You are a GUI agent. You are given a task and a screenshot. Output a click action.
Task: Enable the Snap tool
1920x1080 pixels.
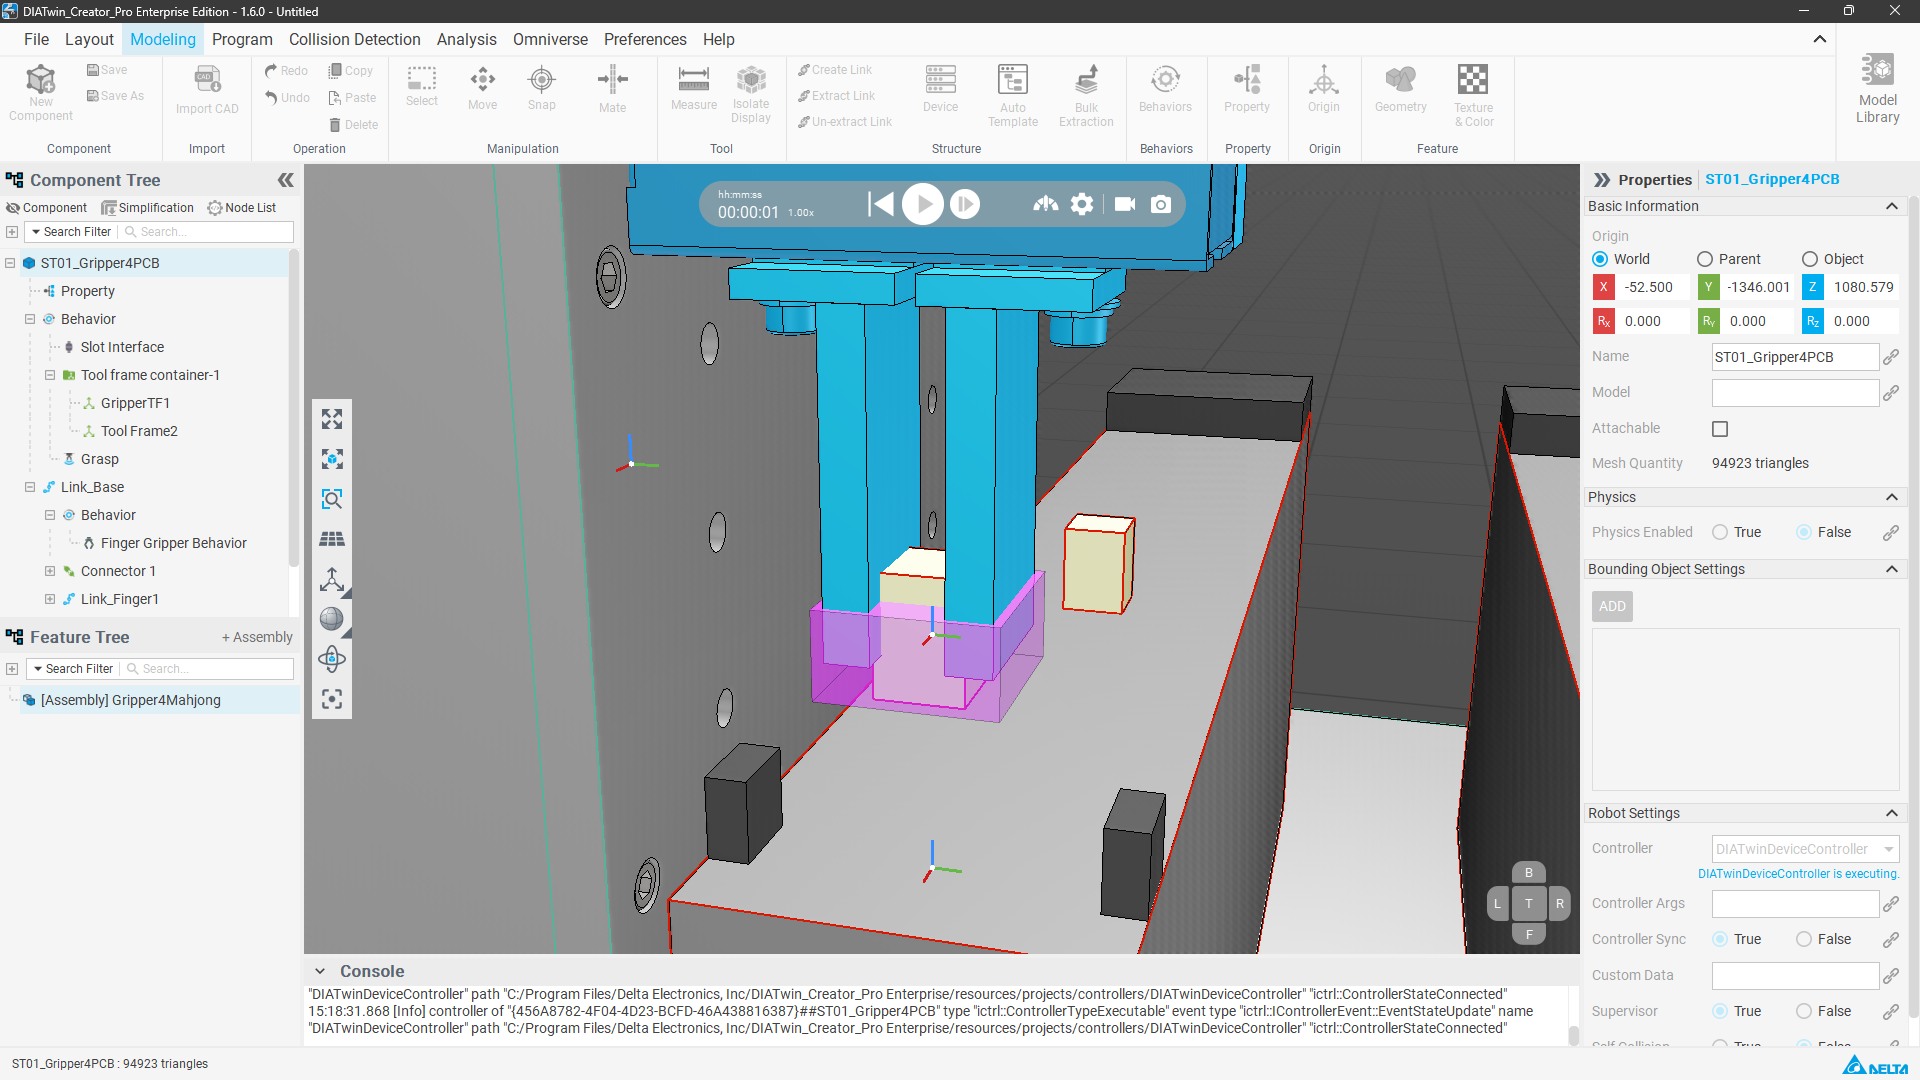coord(541,87)
